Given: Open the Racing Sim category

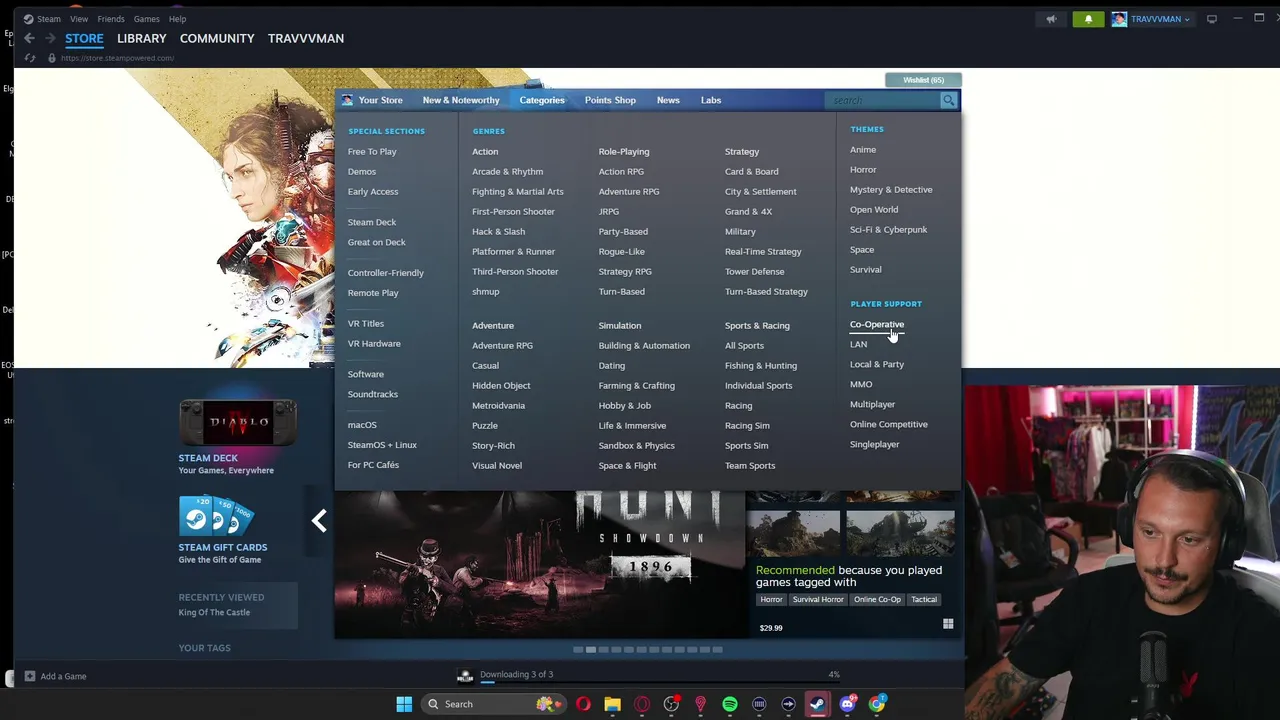Looking at the screenshot, I should (x=747, y=425).
